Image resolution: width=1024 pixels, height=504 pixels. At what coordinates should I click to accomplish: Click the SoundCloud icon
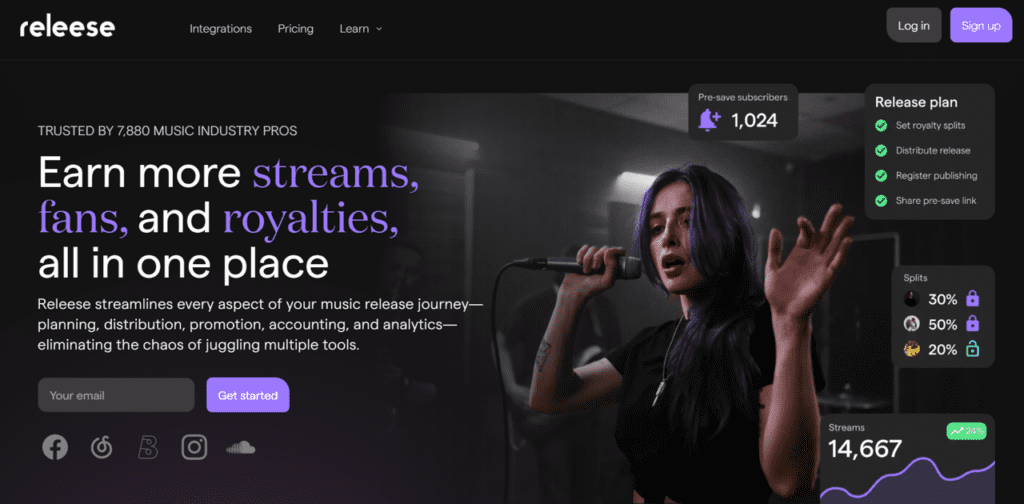click(240, 447)
